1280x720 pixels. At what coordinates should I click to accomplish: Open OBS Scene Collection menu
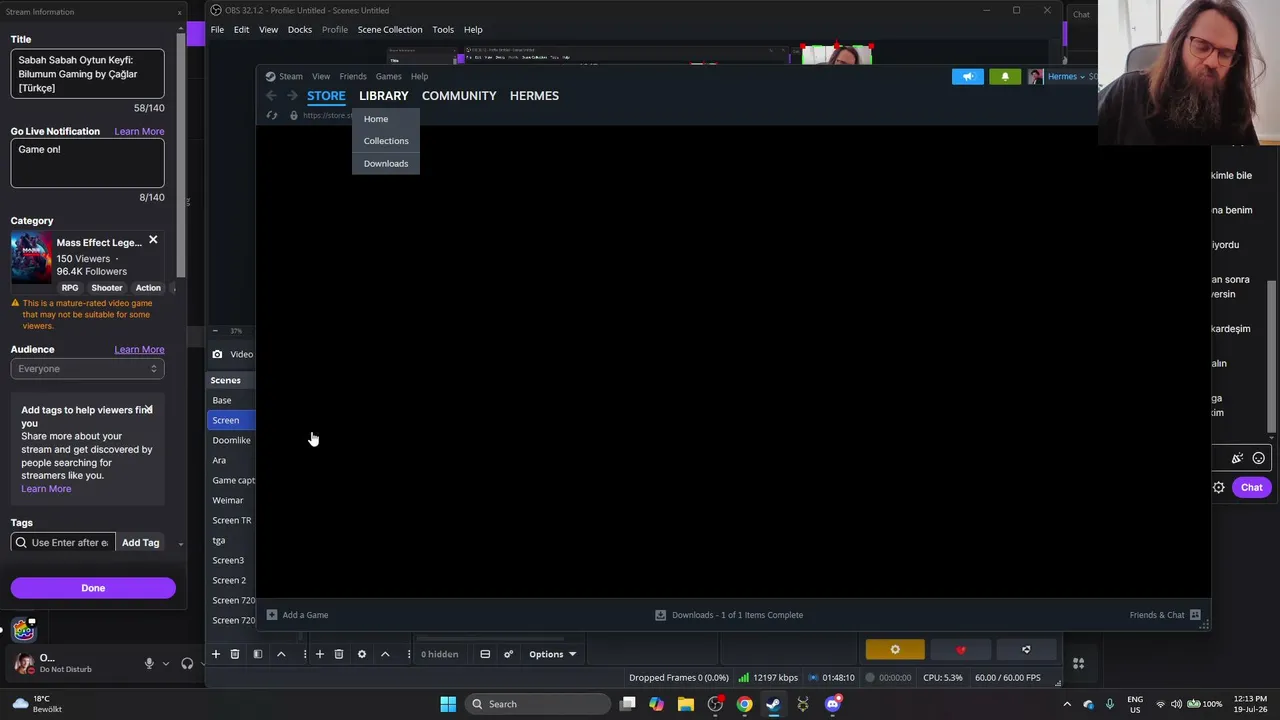click(390, 30)
